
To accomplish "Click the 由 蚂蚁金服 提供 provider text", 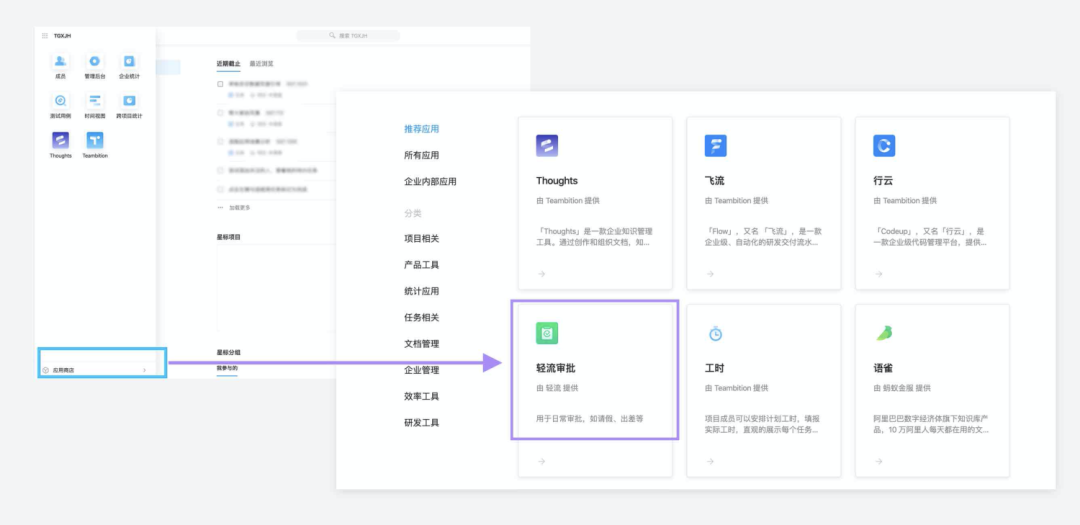I will 902,388.
